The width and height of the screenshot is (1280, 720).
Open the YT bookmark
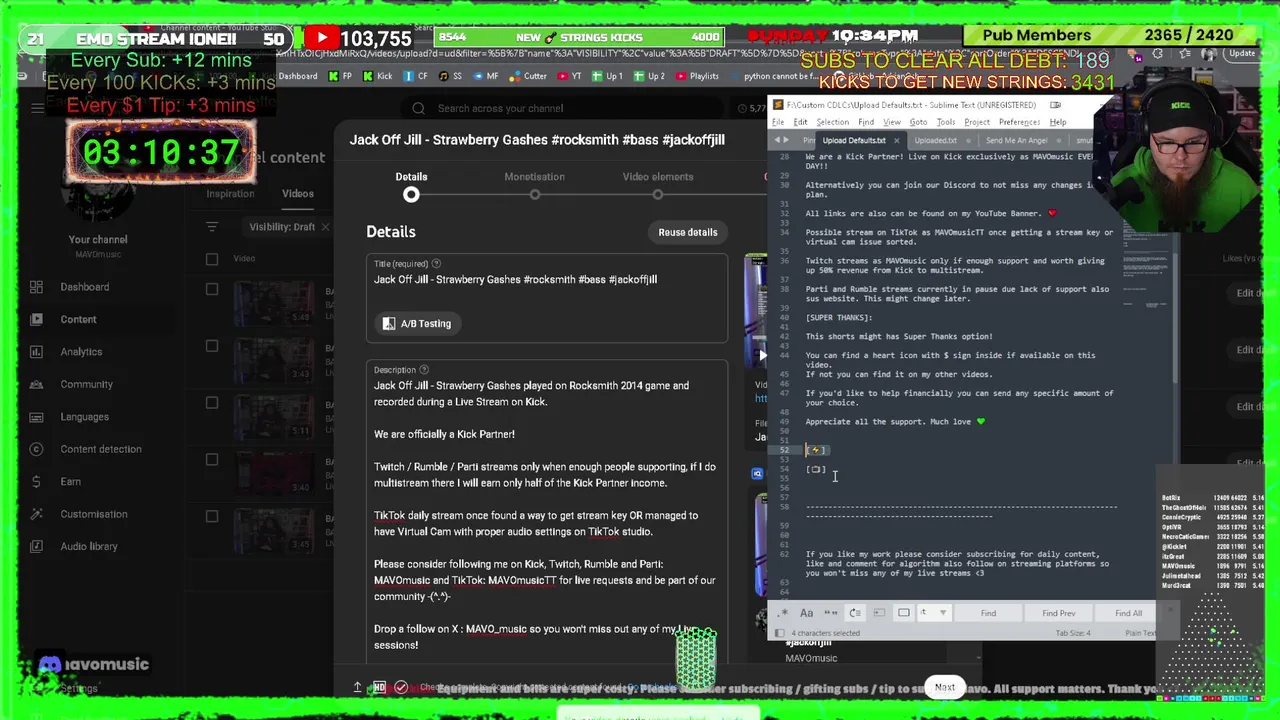tap(568, 76)
